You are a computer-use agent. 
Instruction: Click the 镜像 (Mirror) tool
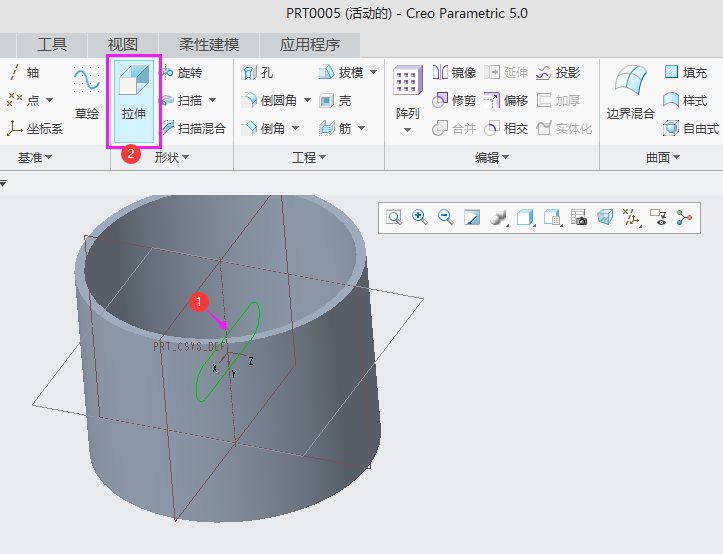[454, 73]
